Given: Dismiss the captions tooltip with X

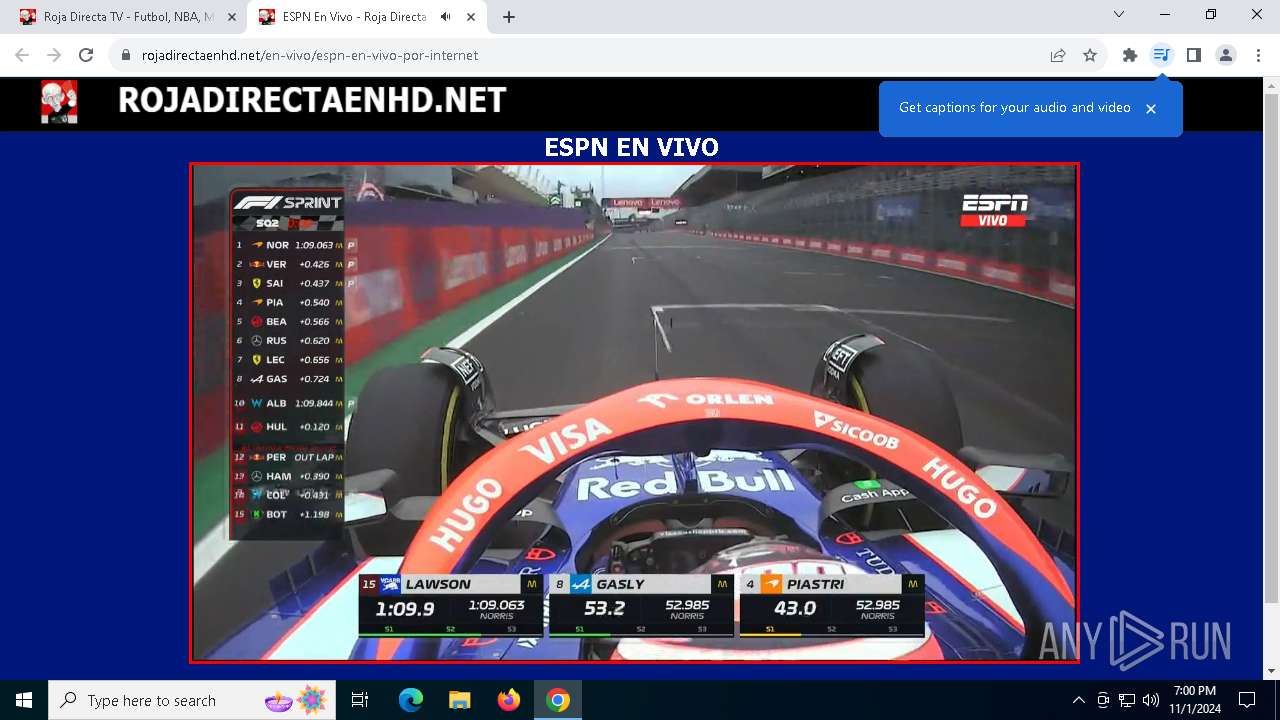Looking at the screenshot, I should coord(1151,109).
